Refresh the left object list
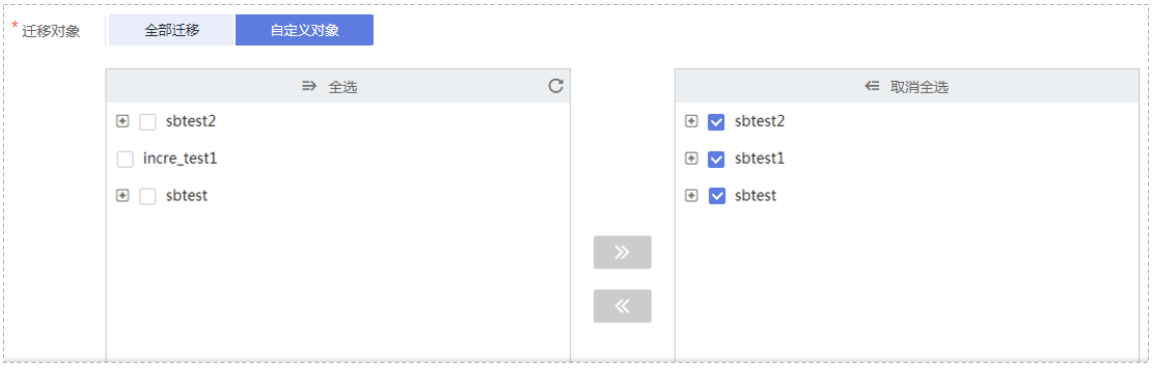 (556, 86)
